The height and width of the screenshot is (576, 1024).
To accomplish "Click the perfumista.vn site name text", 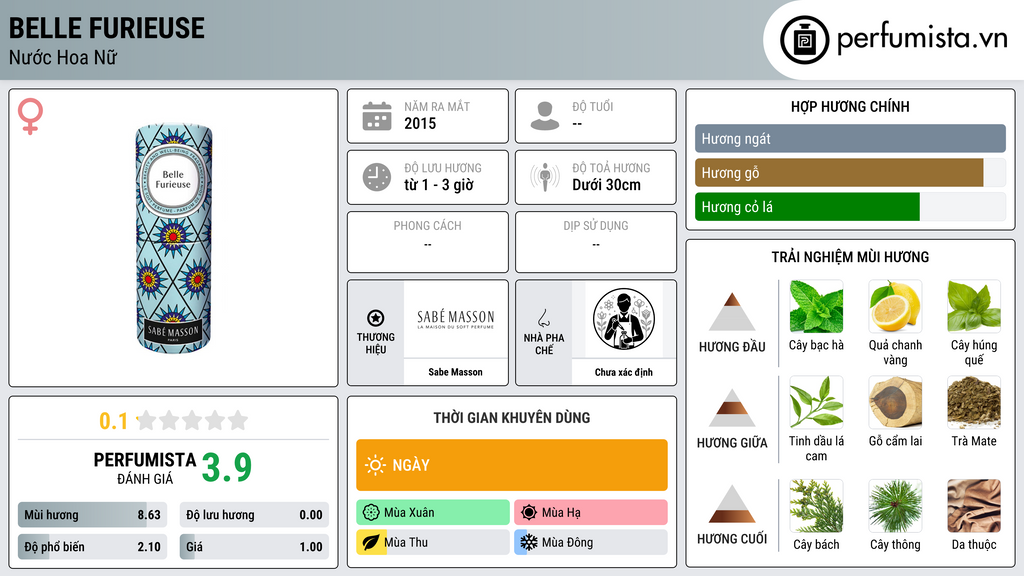I will click(x=922, y=38).
